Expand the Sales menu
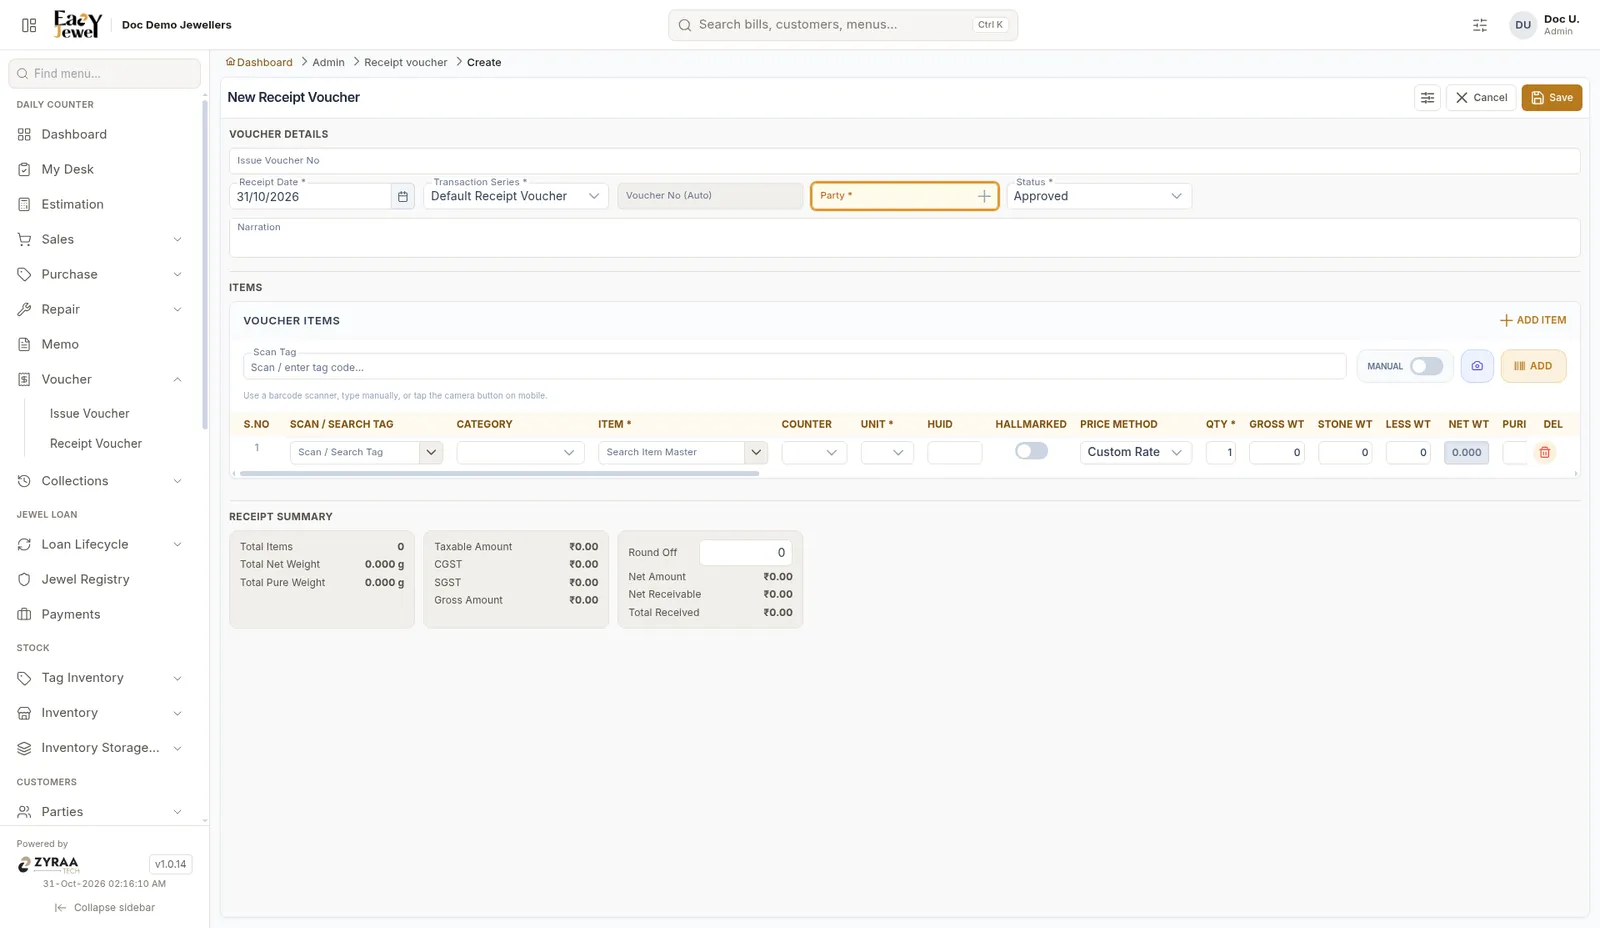Image resolution: width=1600 pixels, height=928 pixels. [x=102, y=239]
